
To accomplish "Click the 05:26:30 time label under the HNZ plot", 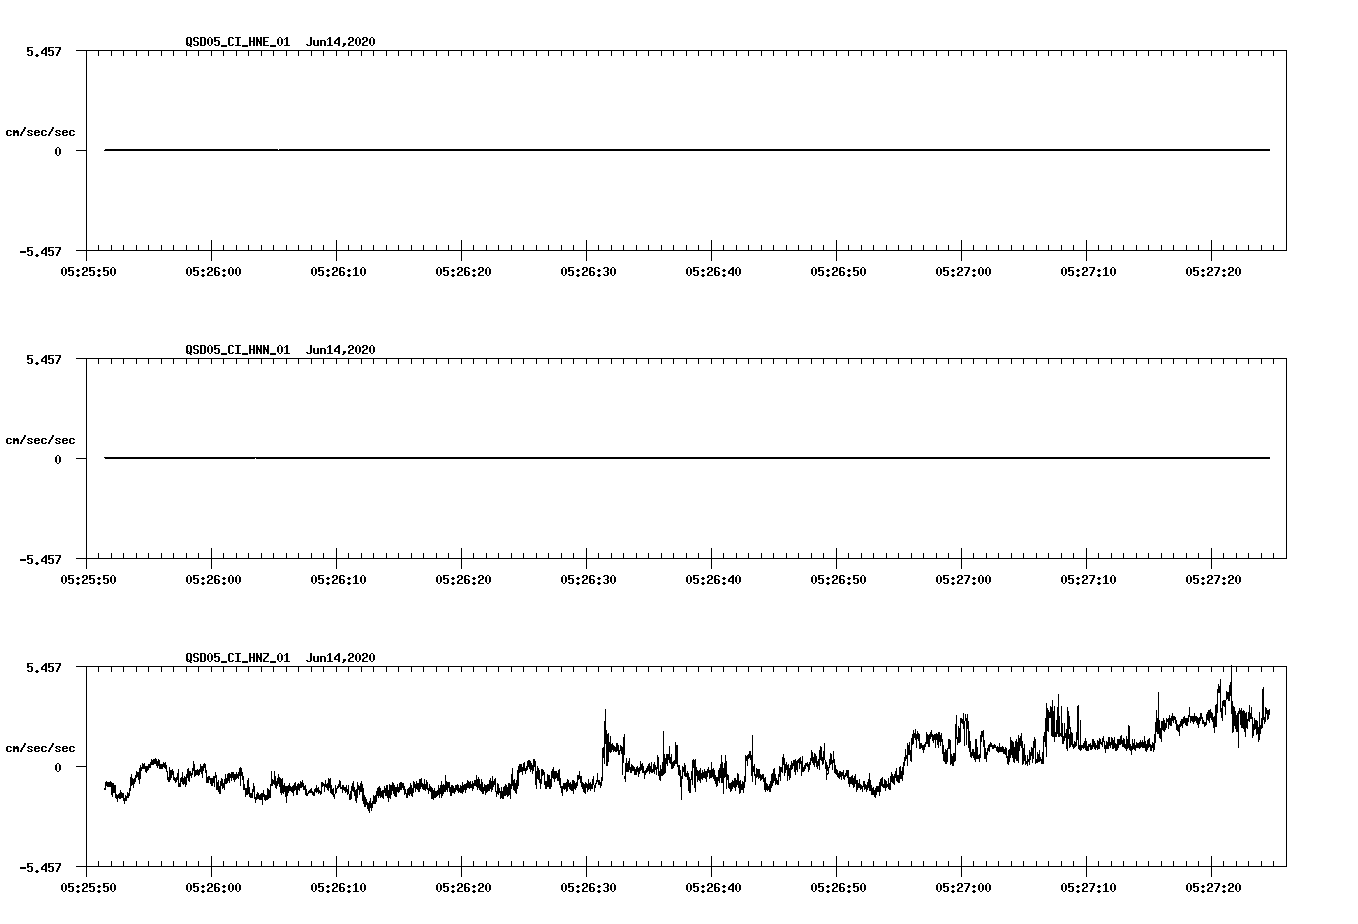I will click(x=588, y=887).
